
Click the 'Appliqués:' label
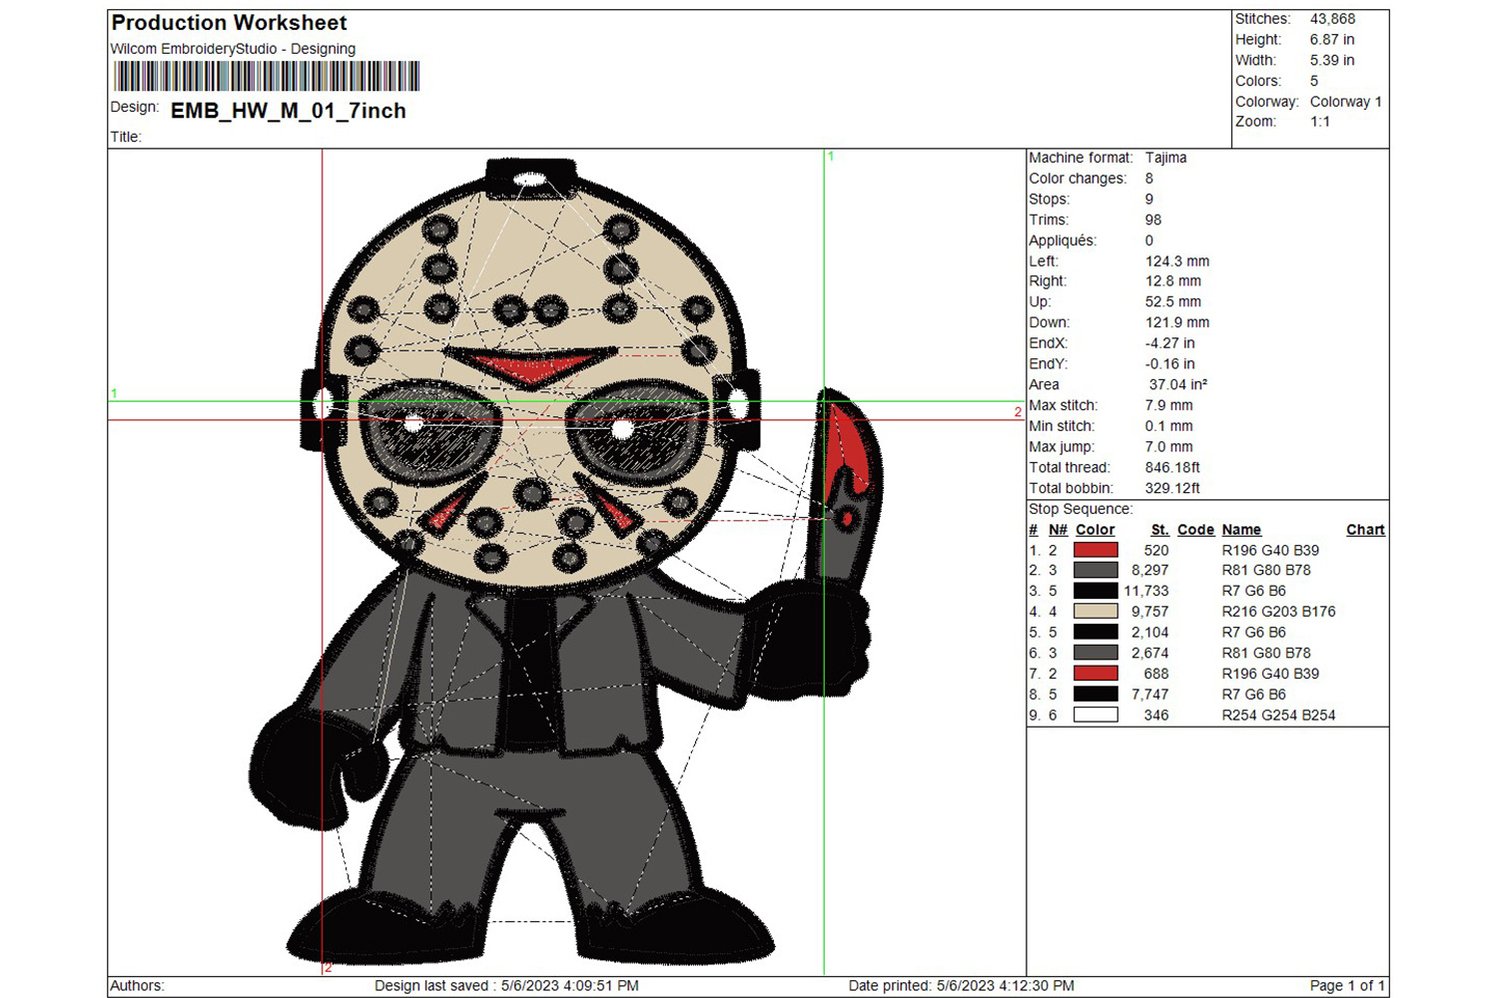pos(1063,241)
